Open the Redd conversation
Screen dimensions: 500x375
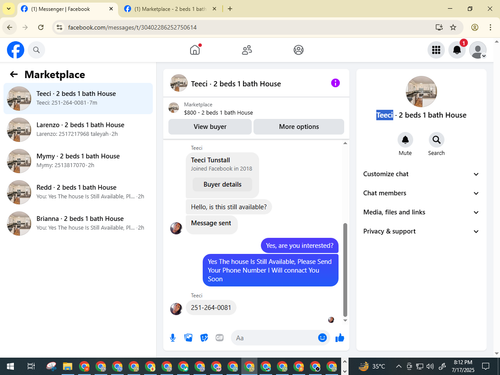click(x=78, y=192)
